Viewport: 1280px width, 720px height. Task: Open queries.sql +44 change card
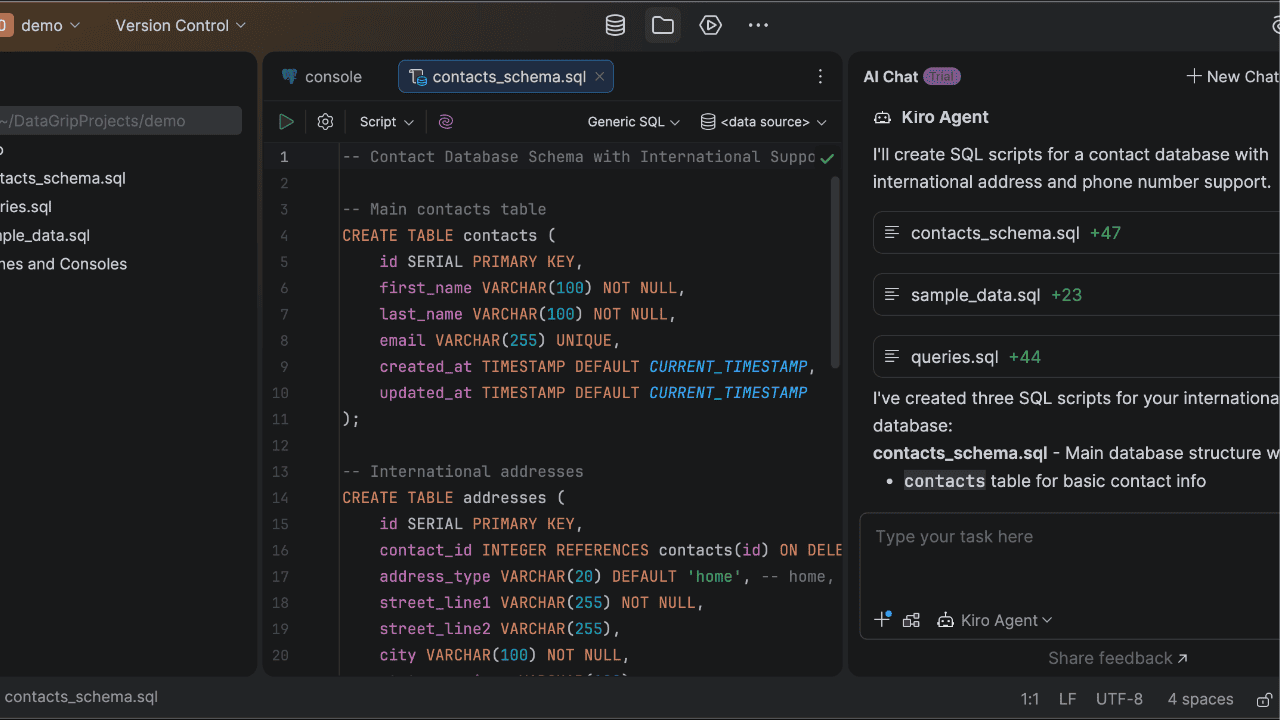tap(1076, 357)
